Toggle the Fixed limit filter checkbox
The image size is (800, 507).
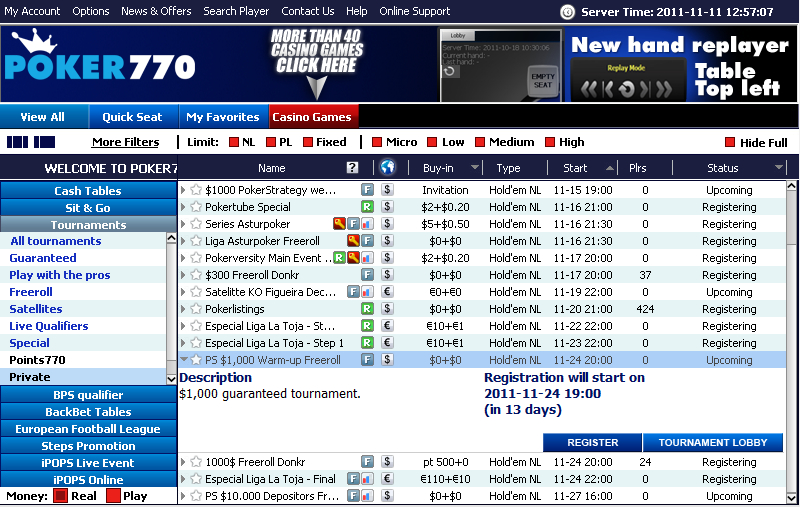coord(308,142)
